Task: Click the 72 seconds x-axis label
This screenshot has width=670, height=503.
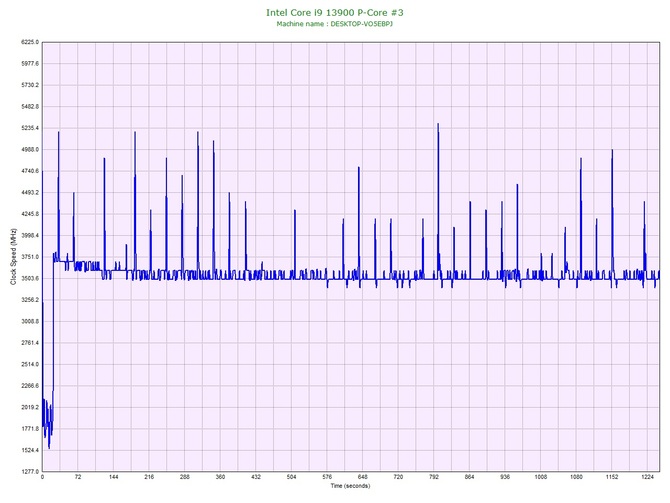Action: coord(78,477)
